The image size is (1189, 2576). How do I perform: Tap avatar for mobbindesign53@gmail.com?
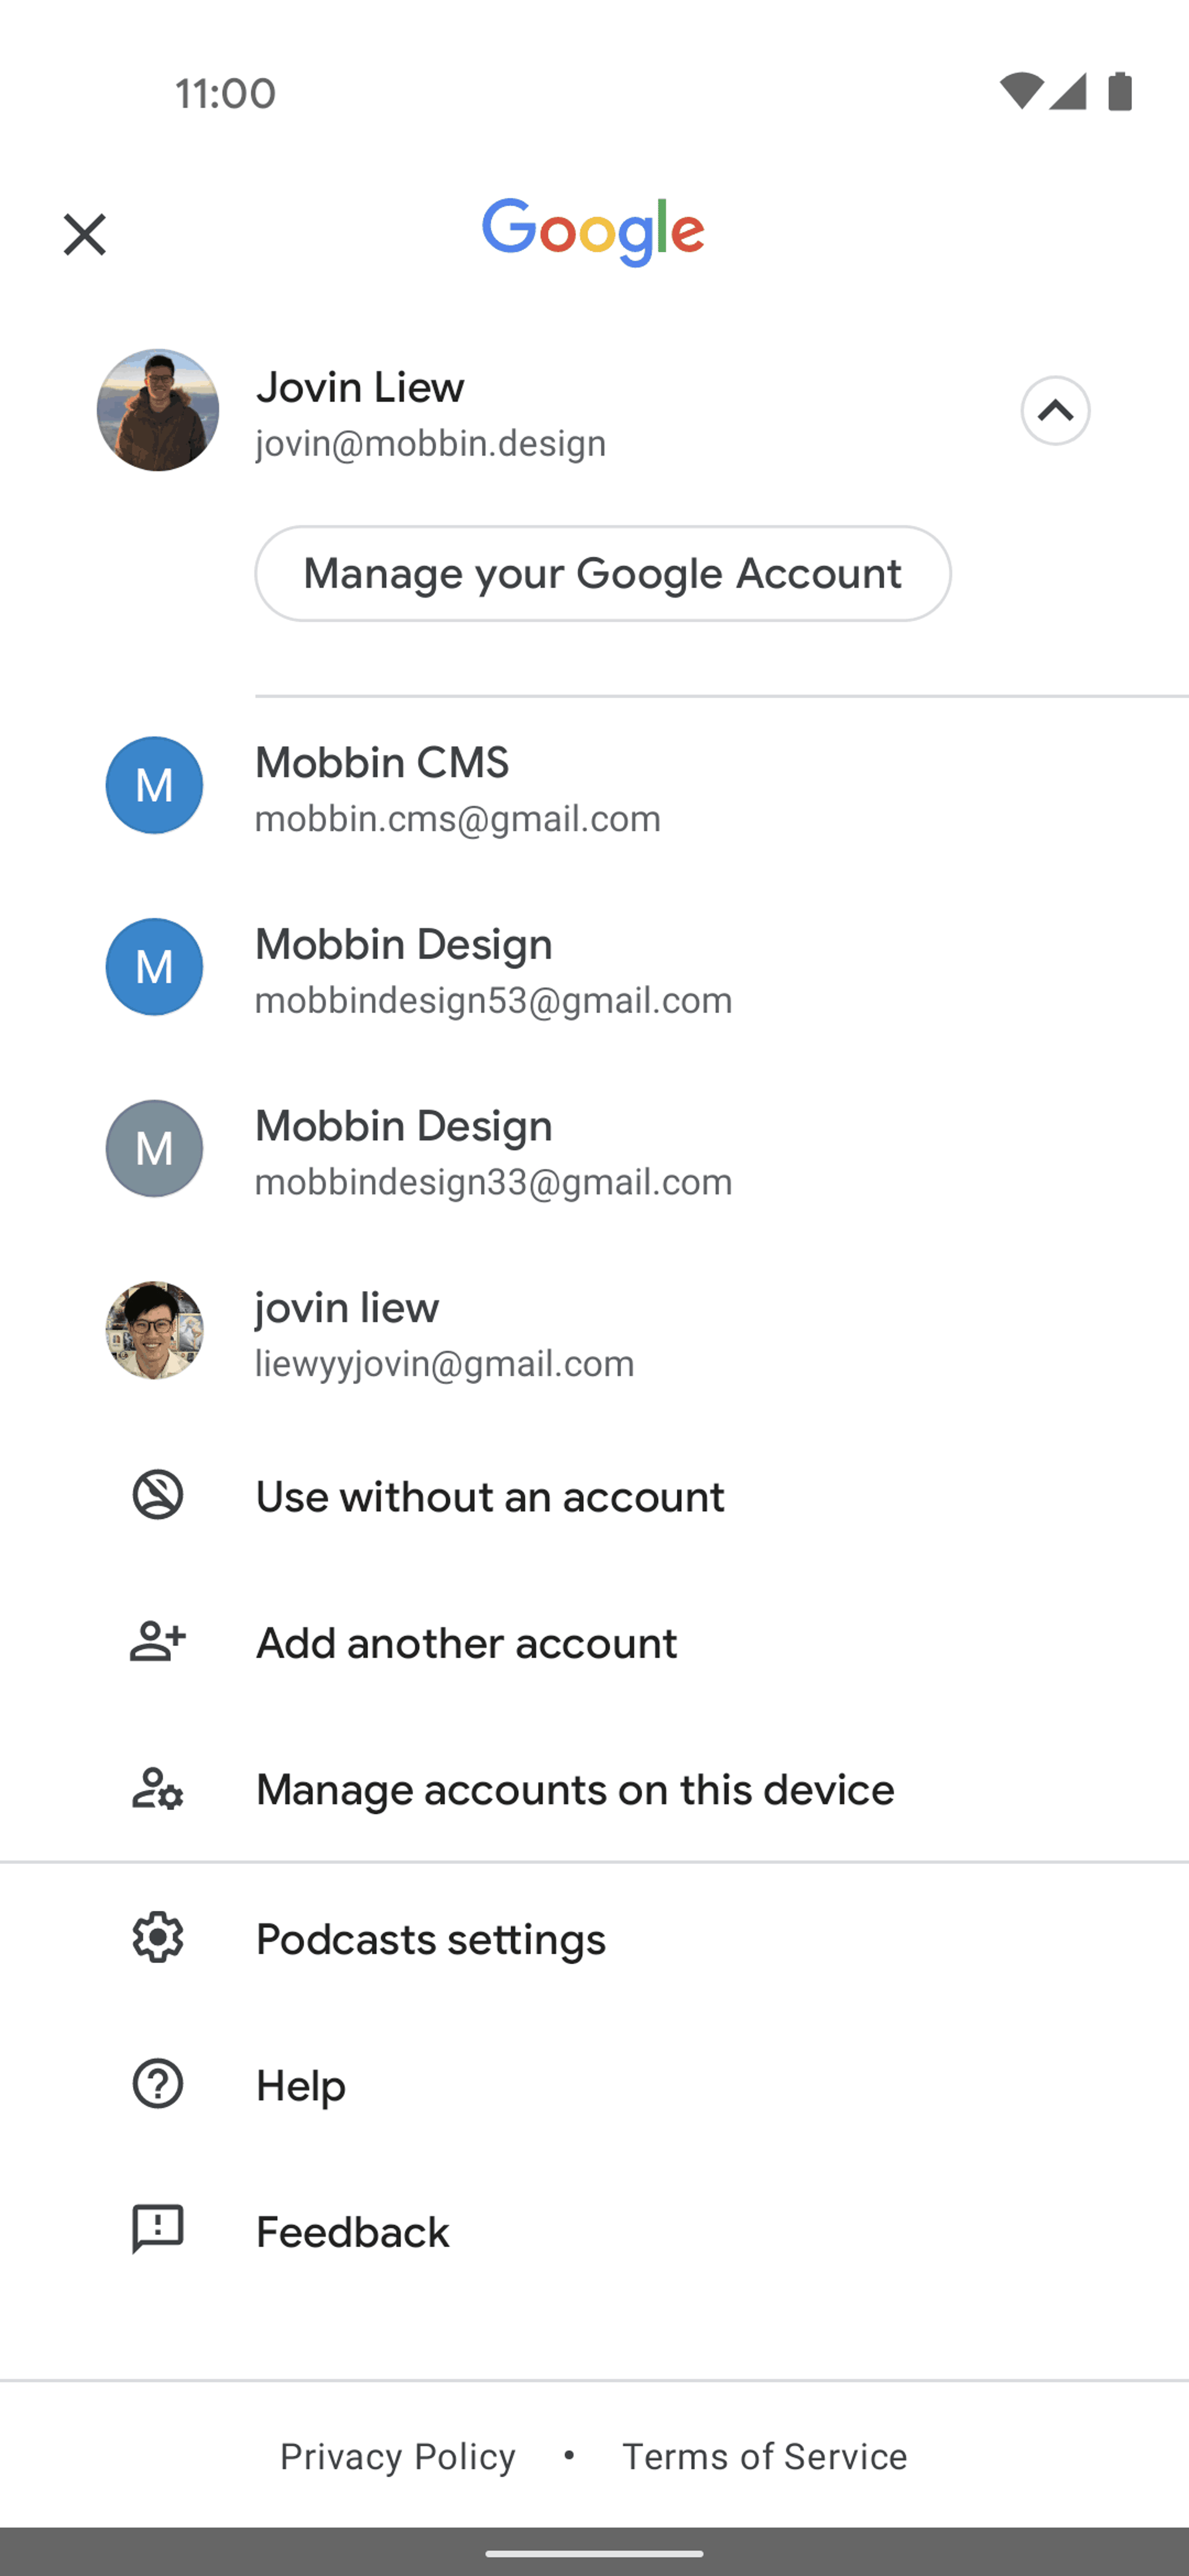pos(154,967)
